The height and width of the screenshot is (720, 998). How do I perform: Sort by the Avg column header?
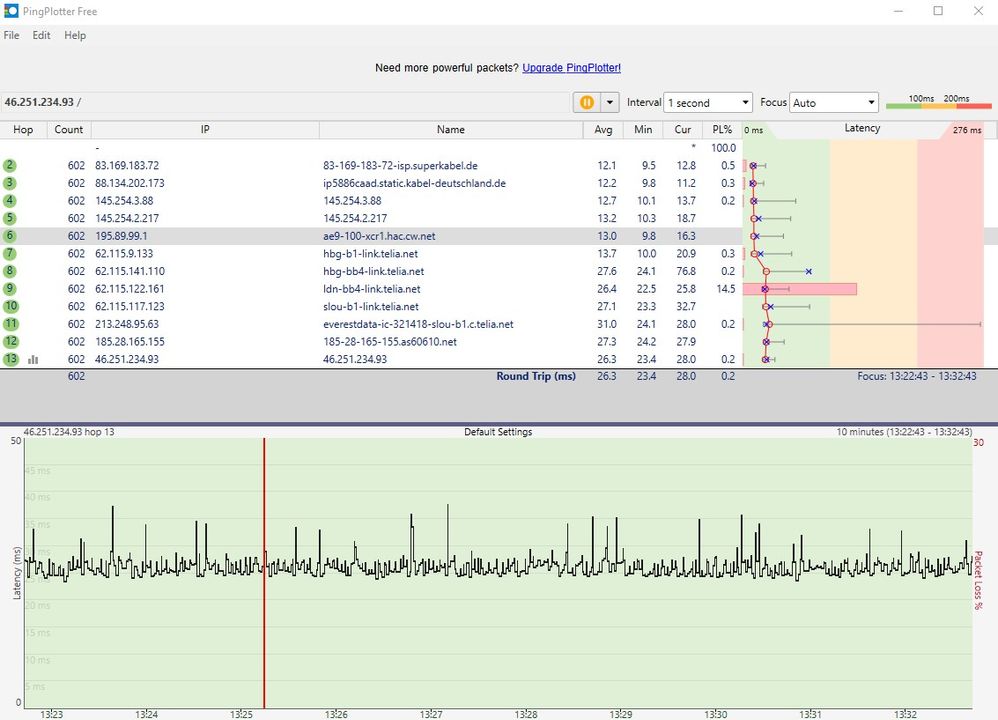[603, 129]
